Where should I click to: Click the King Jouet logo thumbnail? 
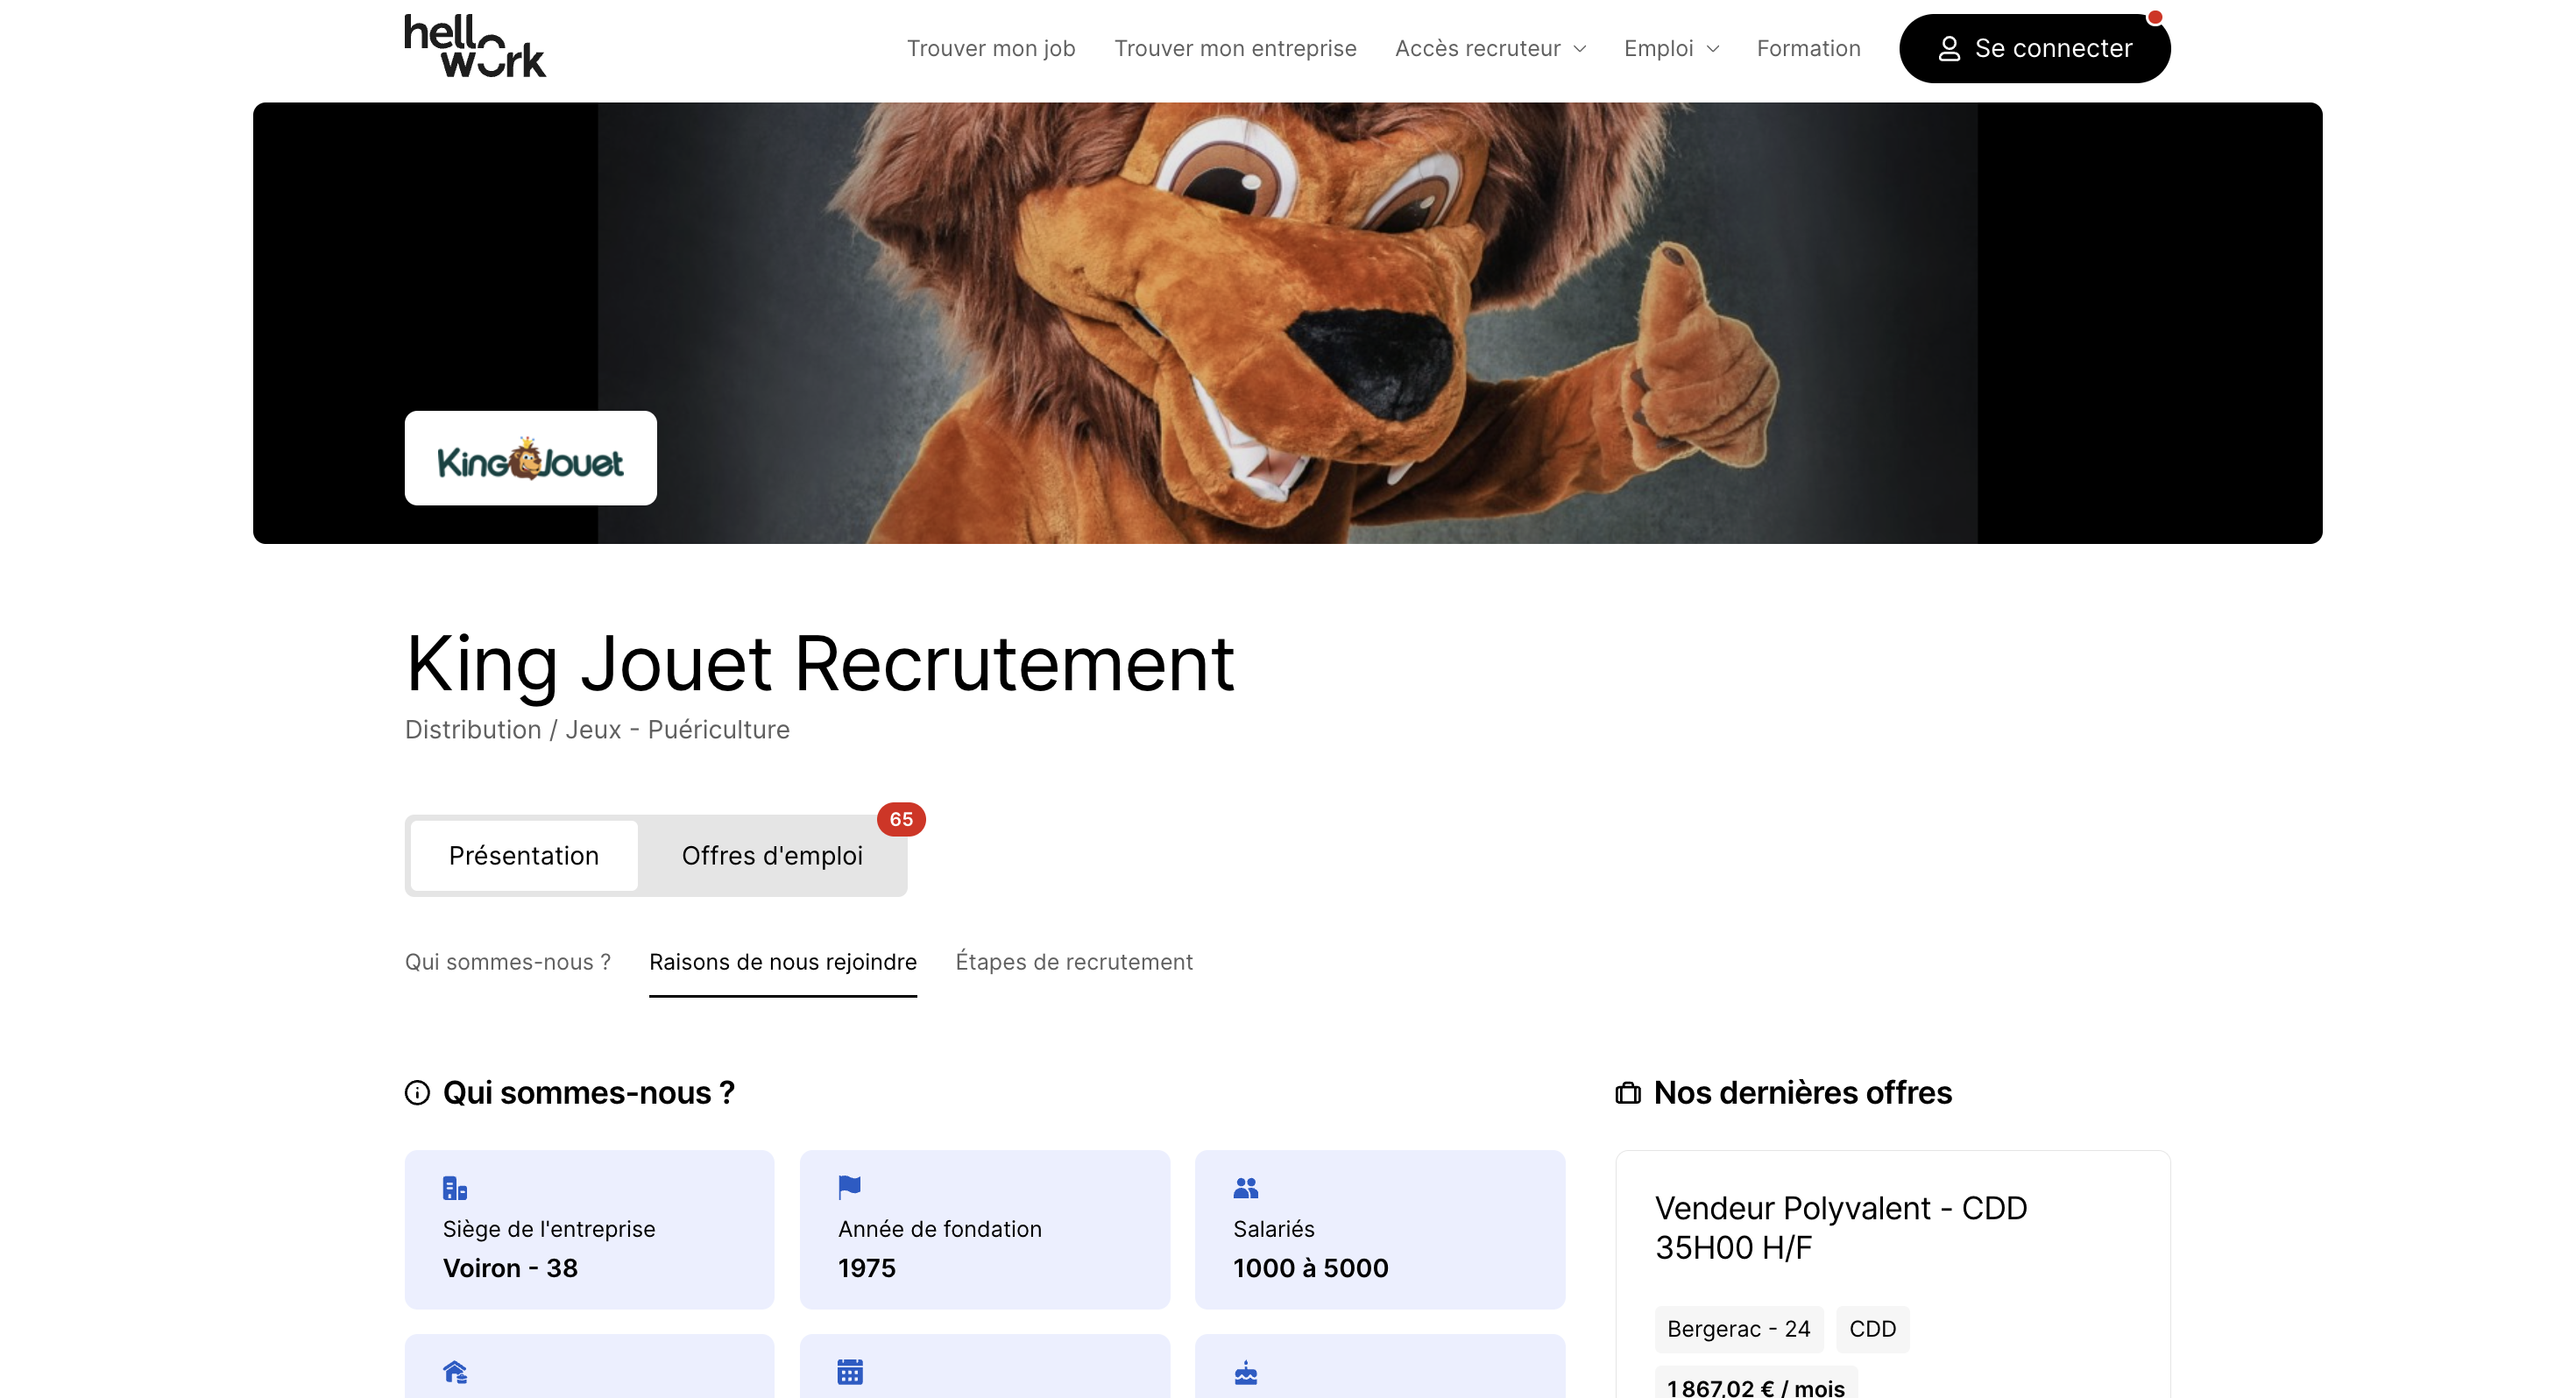tap(530, 458)
